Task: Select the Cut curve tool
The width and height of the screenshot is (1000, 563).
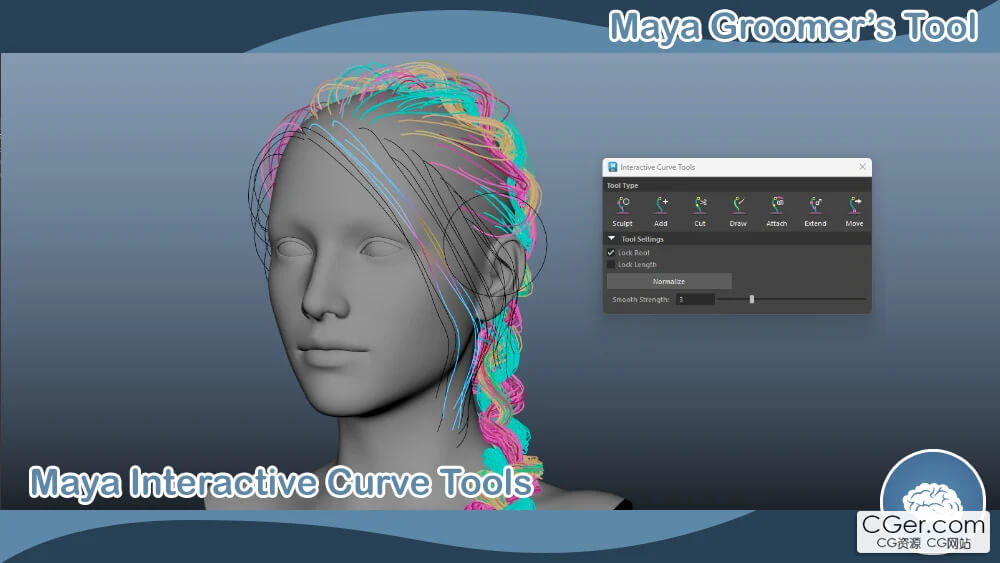Action: click(700, 211)
